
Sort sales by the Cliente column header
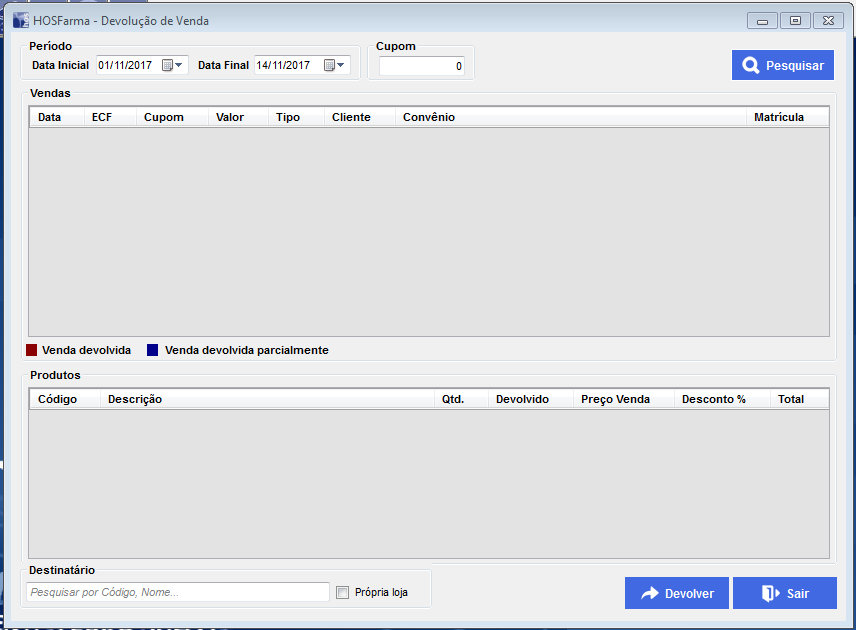pos(351,117)
